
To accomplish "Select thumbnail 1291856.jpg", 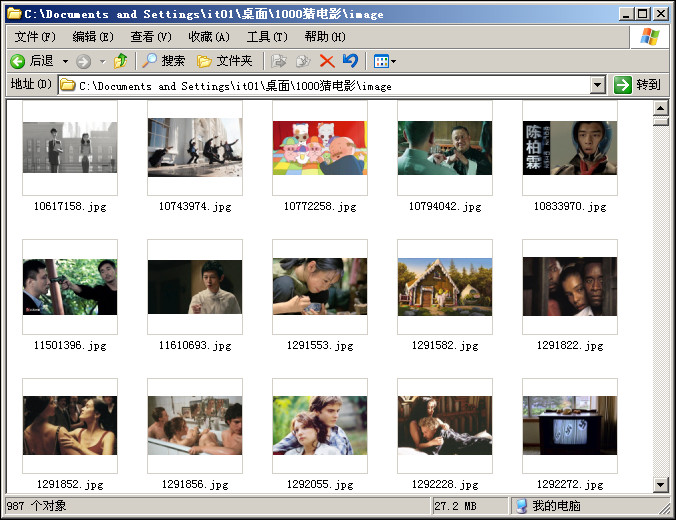I will tap(195, 426).
